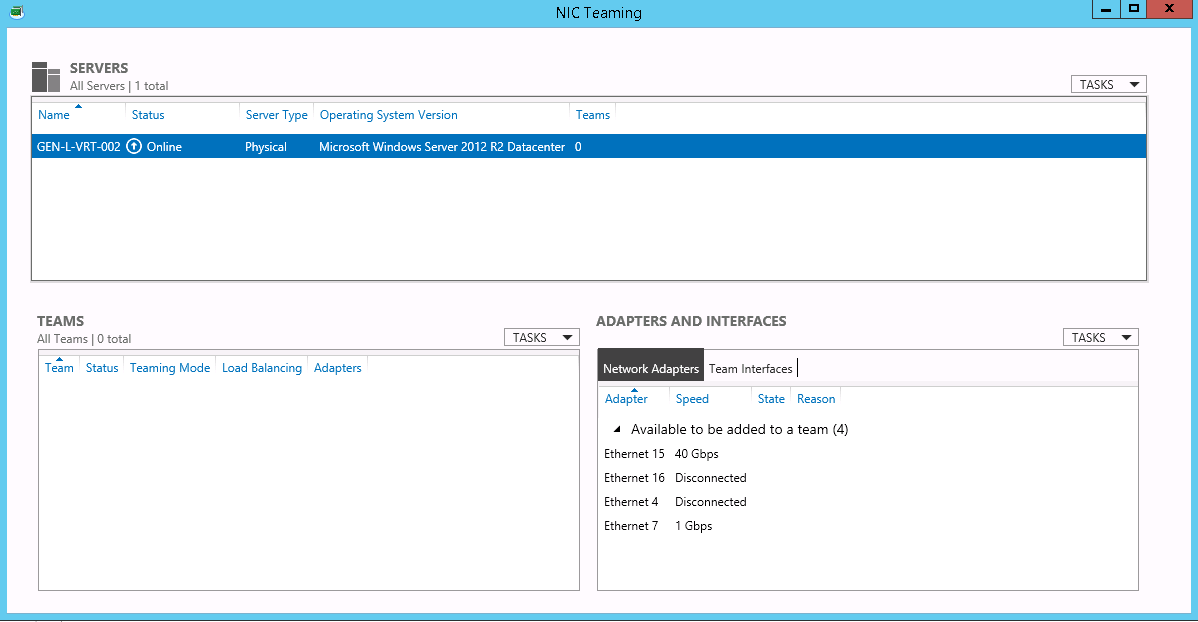The width and height of the screenshot is (1198, 622).
Task: Click the NIC Teaming title bar application icon
Action: pos(15,11)
